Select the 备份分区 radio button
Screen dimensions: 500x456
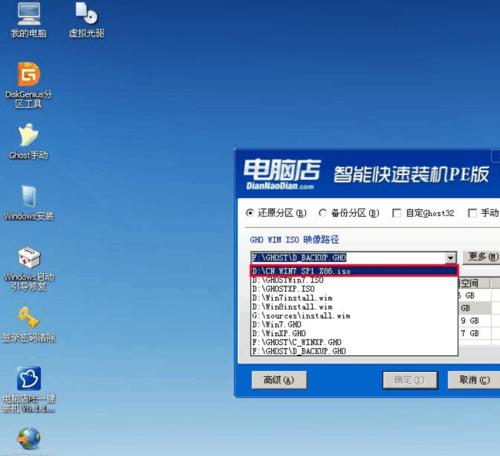(322, 212)
